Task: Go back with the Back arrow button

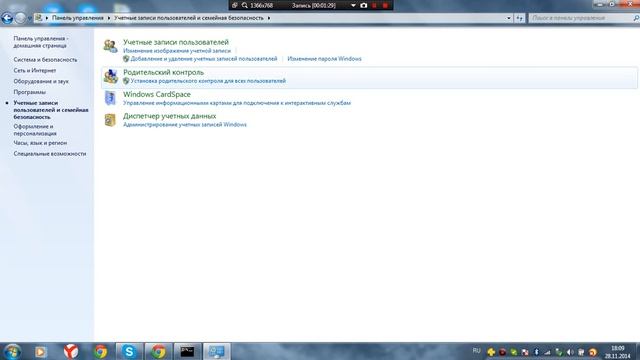Action: (x=7, y=18)
